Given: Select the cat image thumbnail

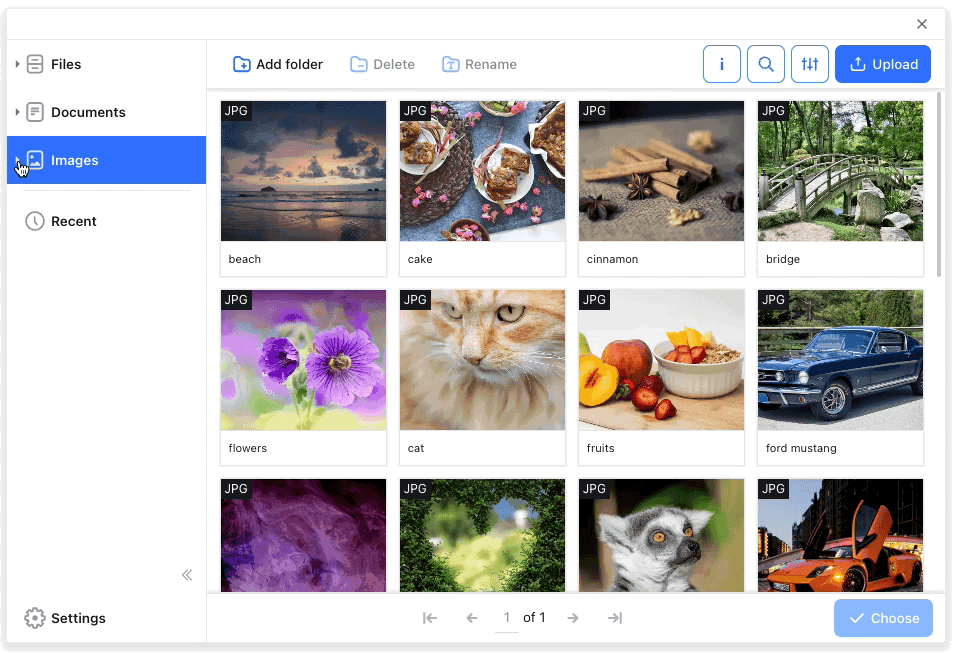Looking at the screenshot, I should click(x=482, y=360).
